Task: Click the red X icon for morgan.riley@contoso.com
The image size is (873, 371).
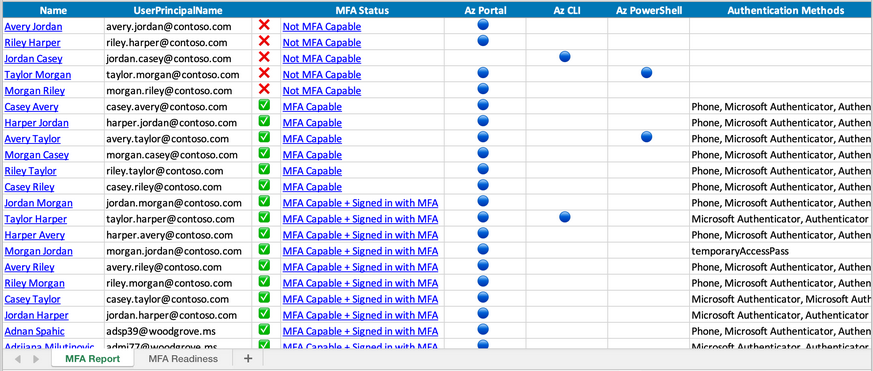Action: point(264,89)
